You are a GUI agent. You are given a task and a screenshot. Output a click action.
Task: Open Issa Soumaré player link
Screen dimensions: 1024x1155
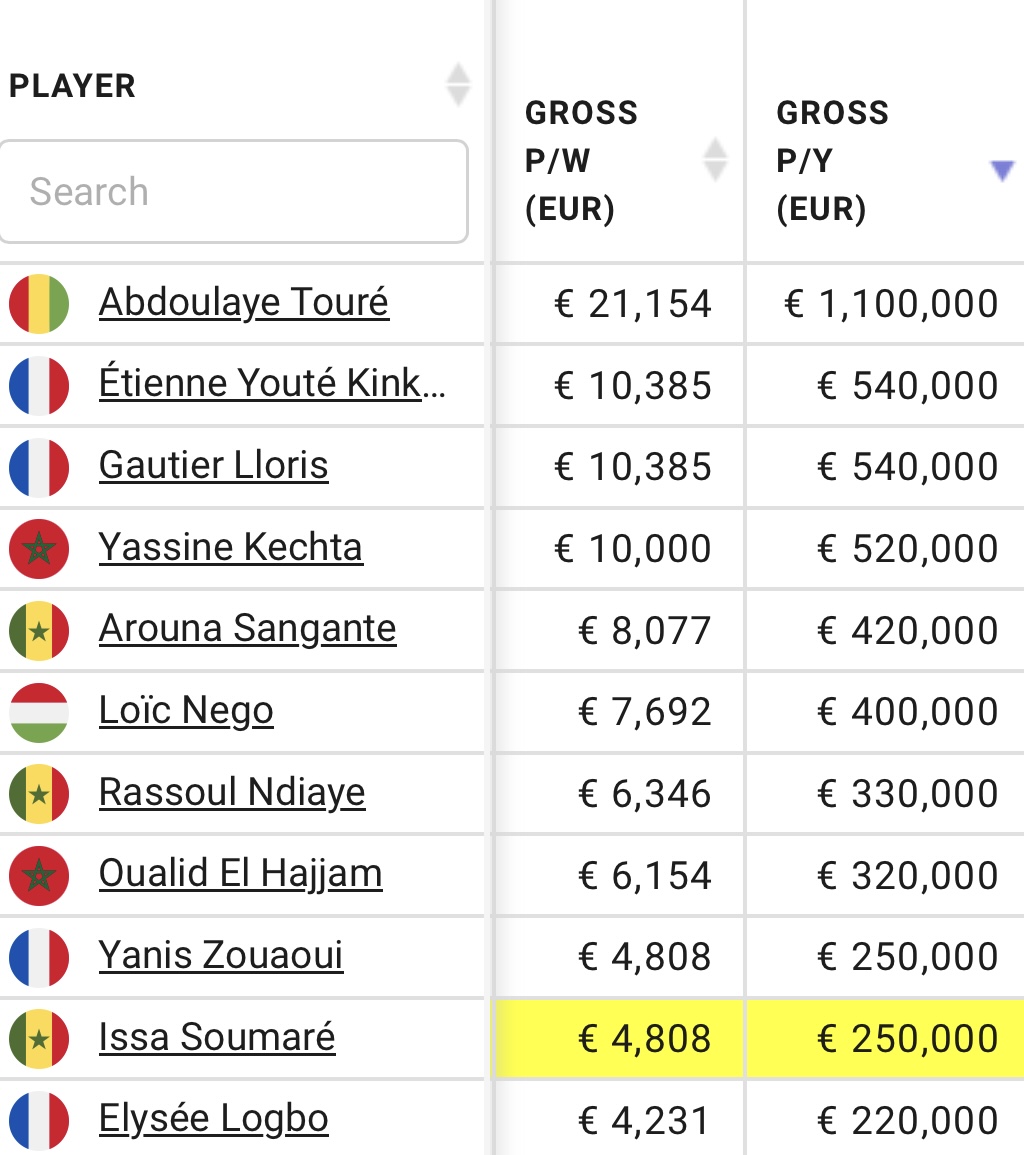coord(217,1038)
